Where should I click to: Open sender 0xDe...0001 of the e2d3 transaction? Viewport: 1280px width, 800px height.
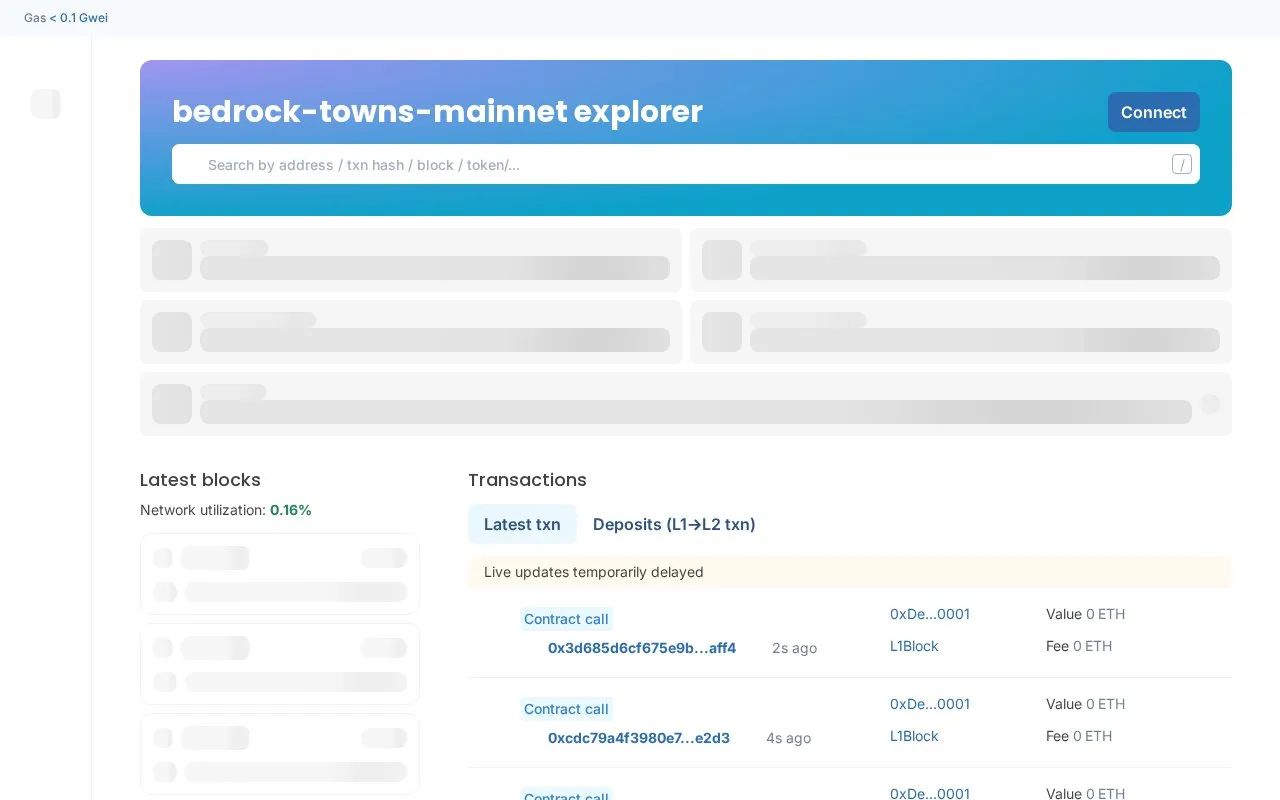930,704
